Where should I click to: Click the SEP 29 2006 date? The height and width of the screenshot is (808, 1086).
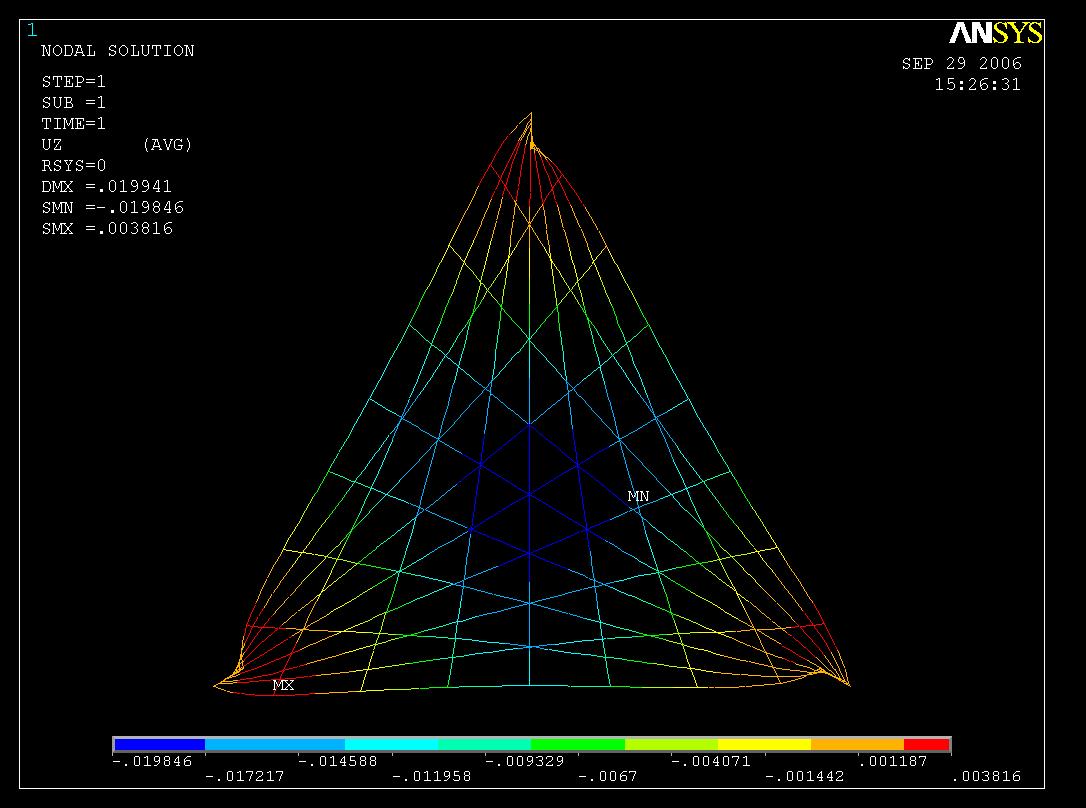tap(961, 64)
